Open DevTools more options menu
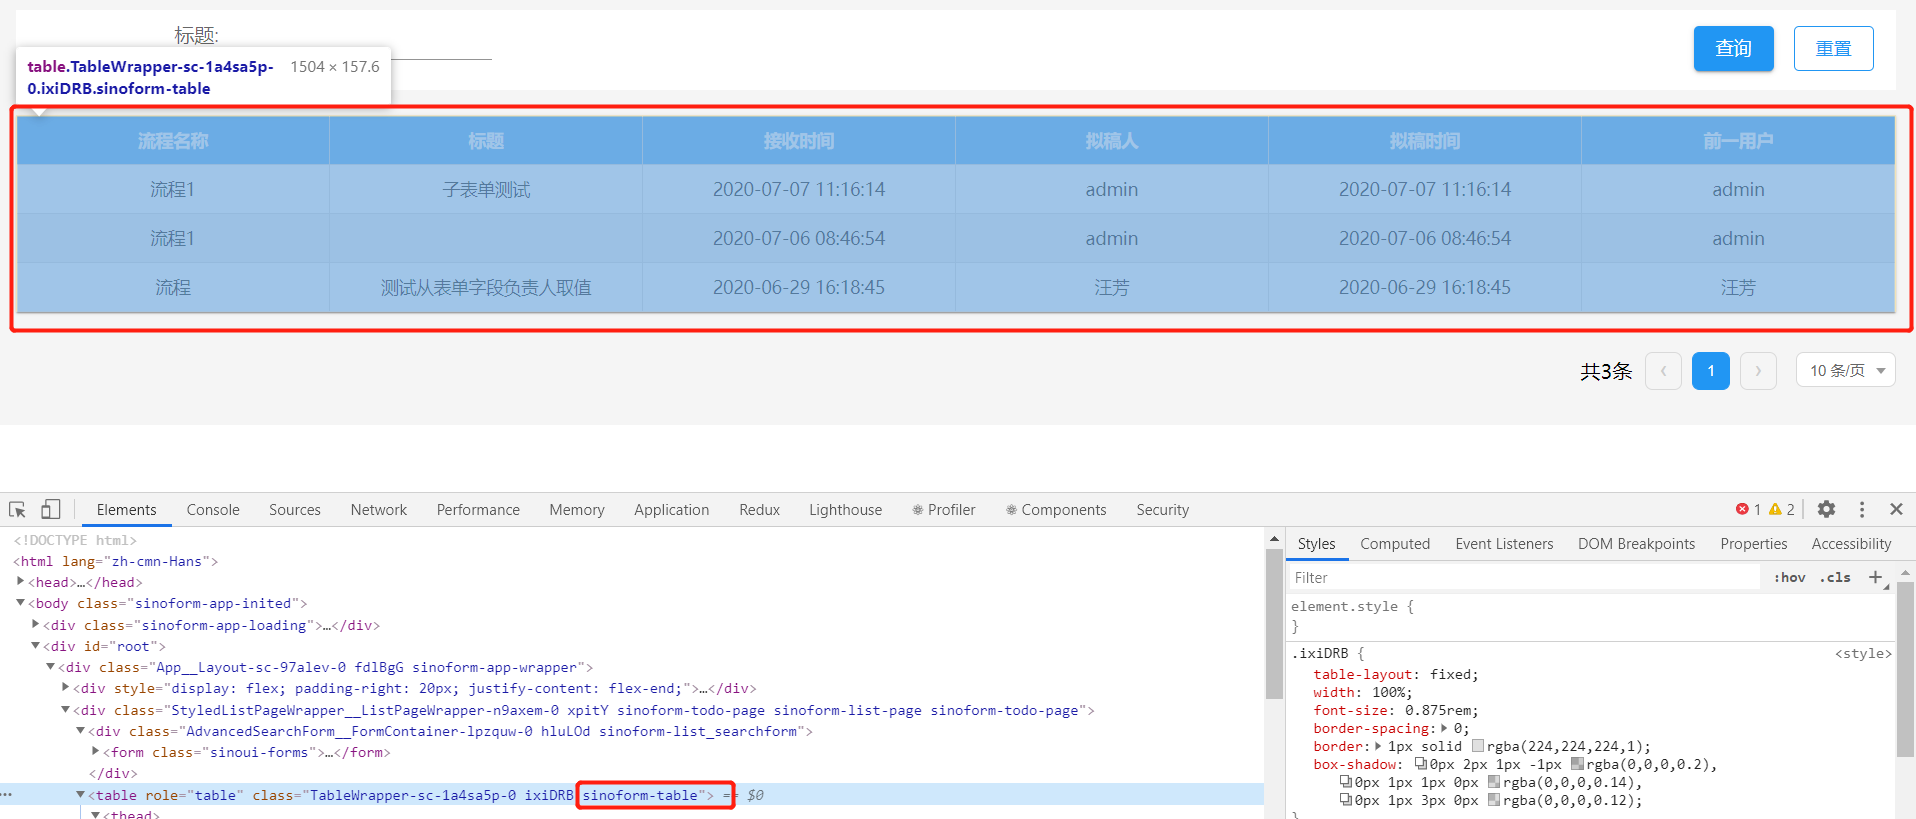The width and height of the screenshot is (1916, 819). pyautogui.click(x=1862, y=509)
